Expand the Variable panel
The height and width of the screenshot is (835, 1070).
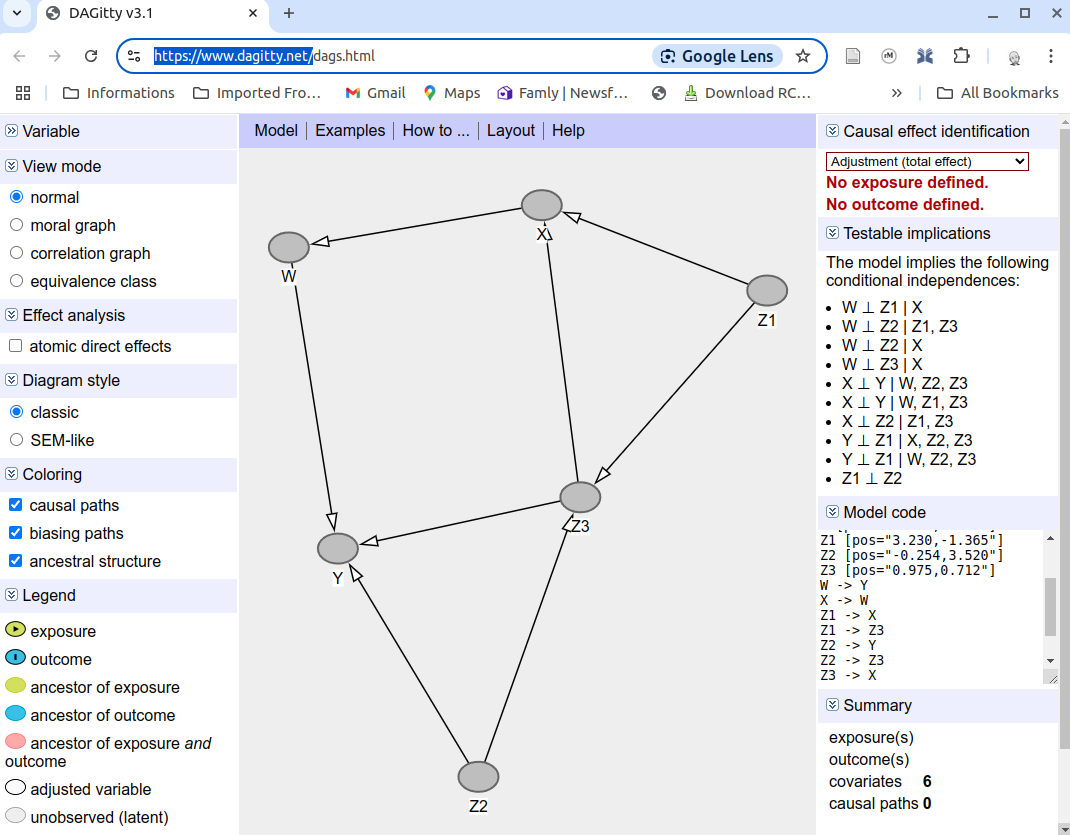[x=12, y=131]
